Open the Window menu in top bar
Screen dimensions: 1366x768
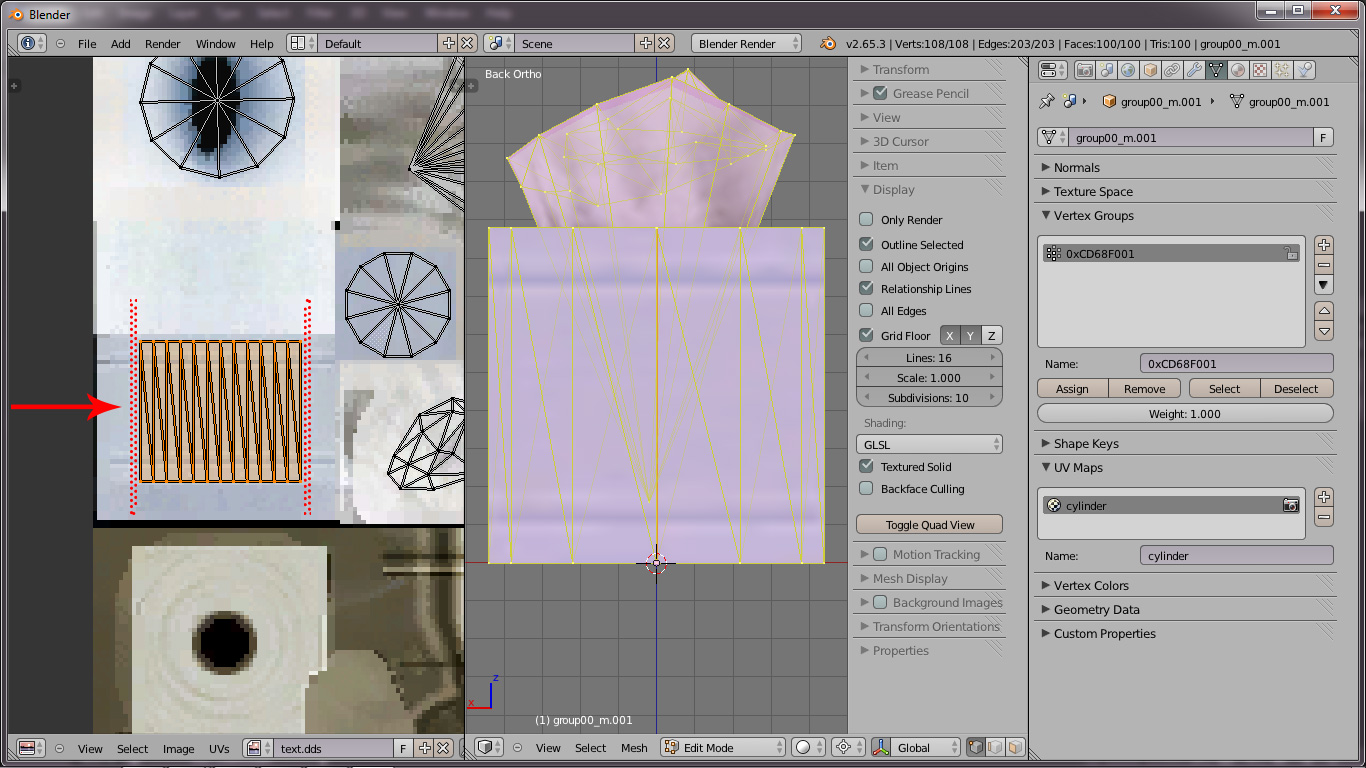click(215, 44)
